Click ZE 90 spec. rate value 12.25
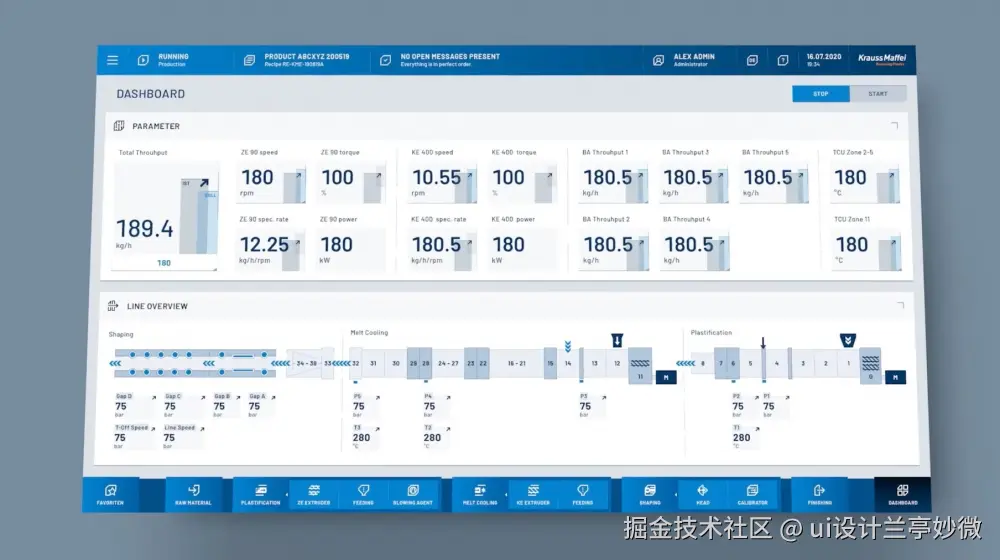 (264, 244)
